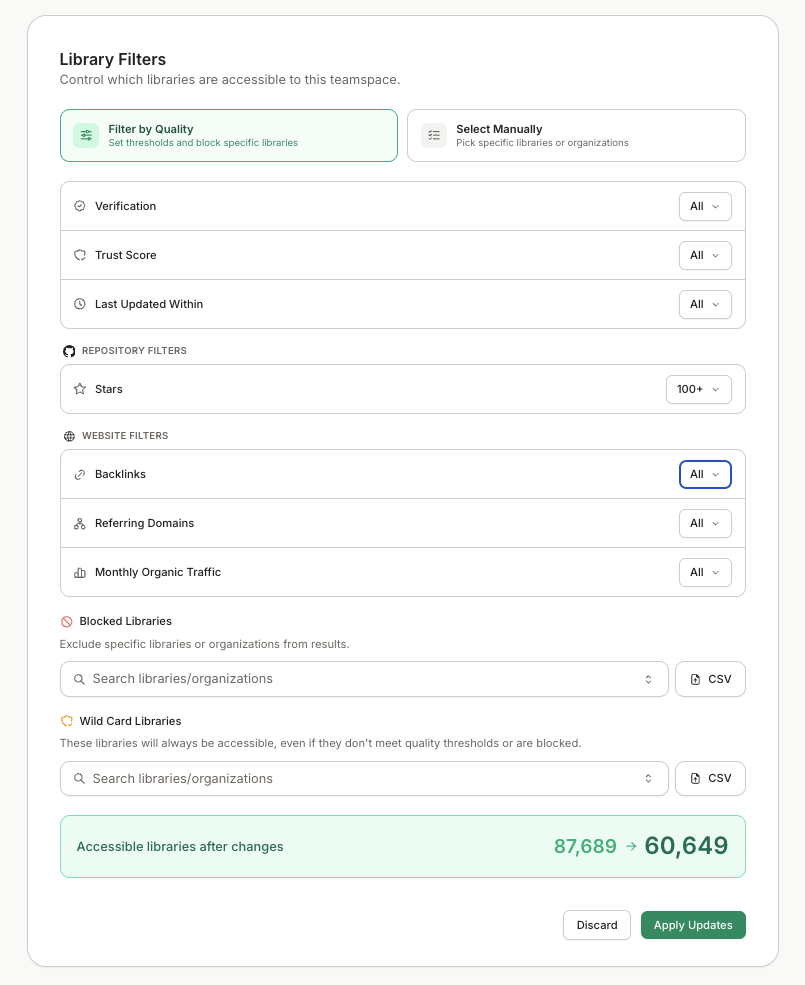
Task: Click the Verification checkmark icon
Action: point(80,206)
